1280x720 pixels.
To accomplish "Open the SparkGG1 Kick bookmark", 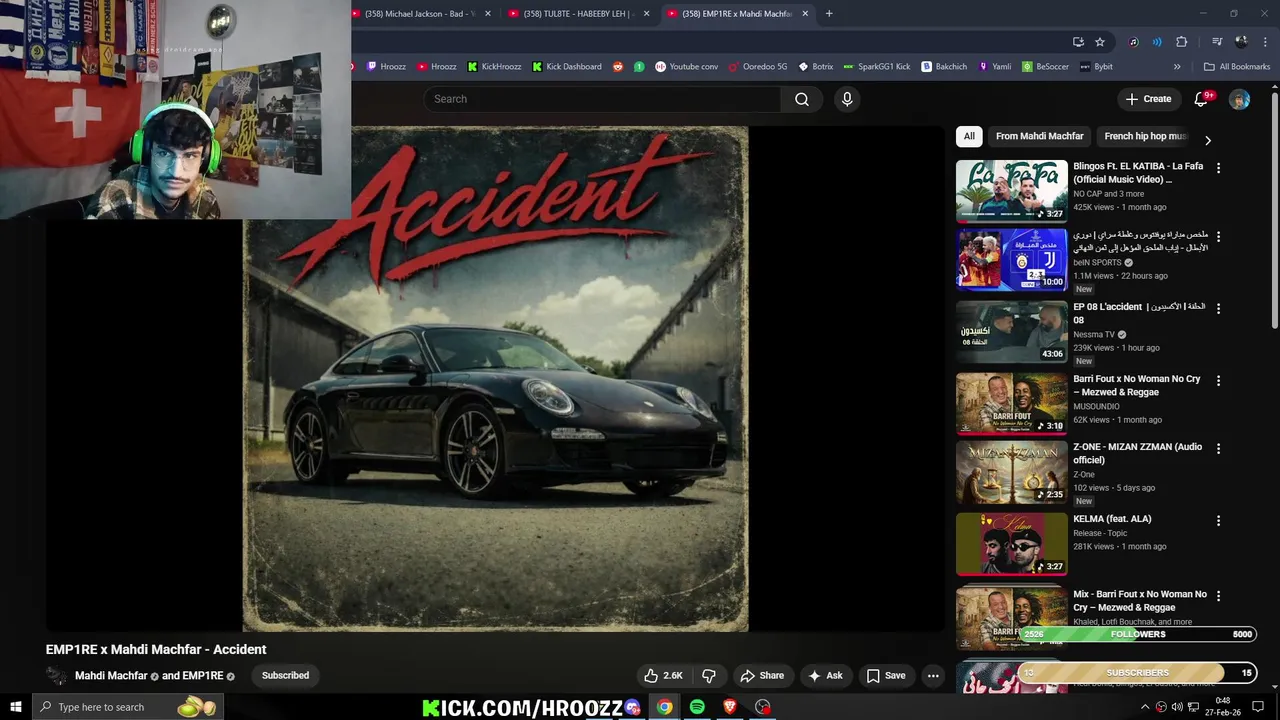I will (877, 67).
